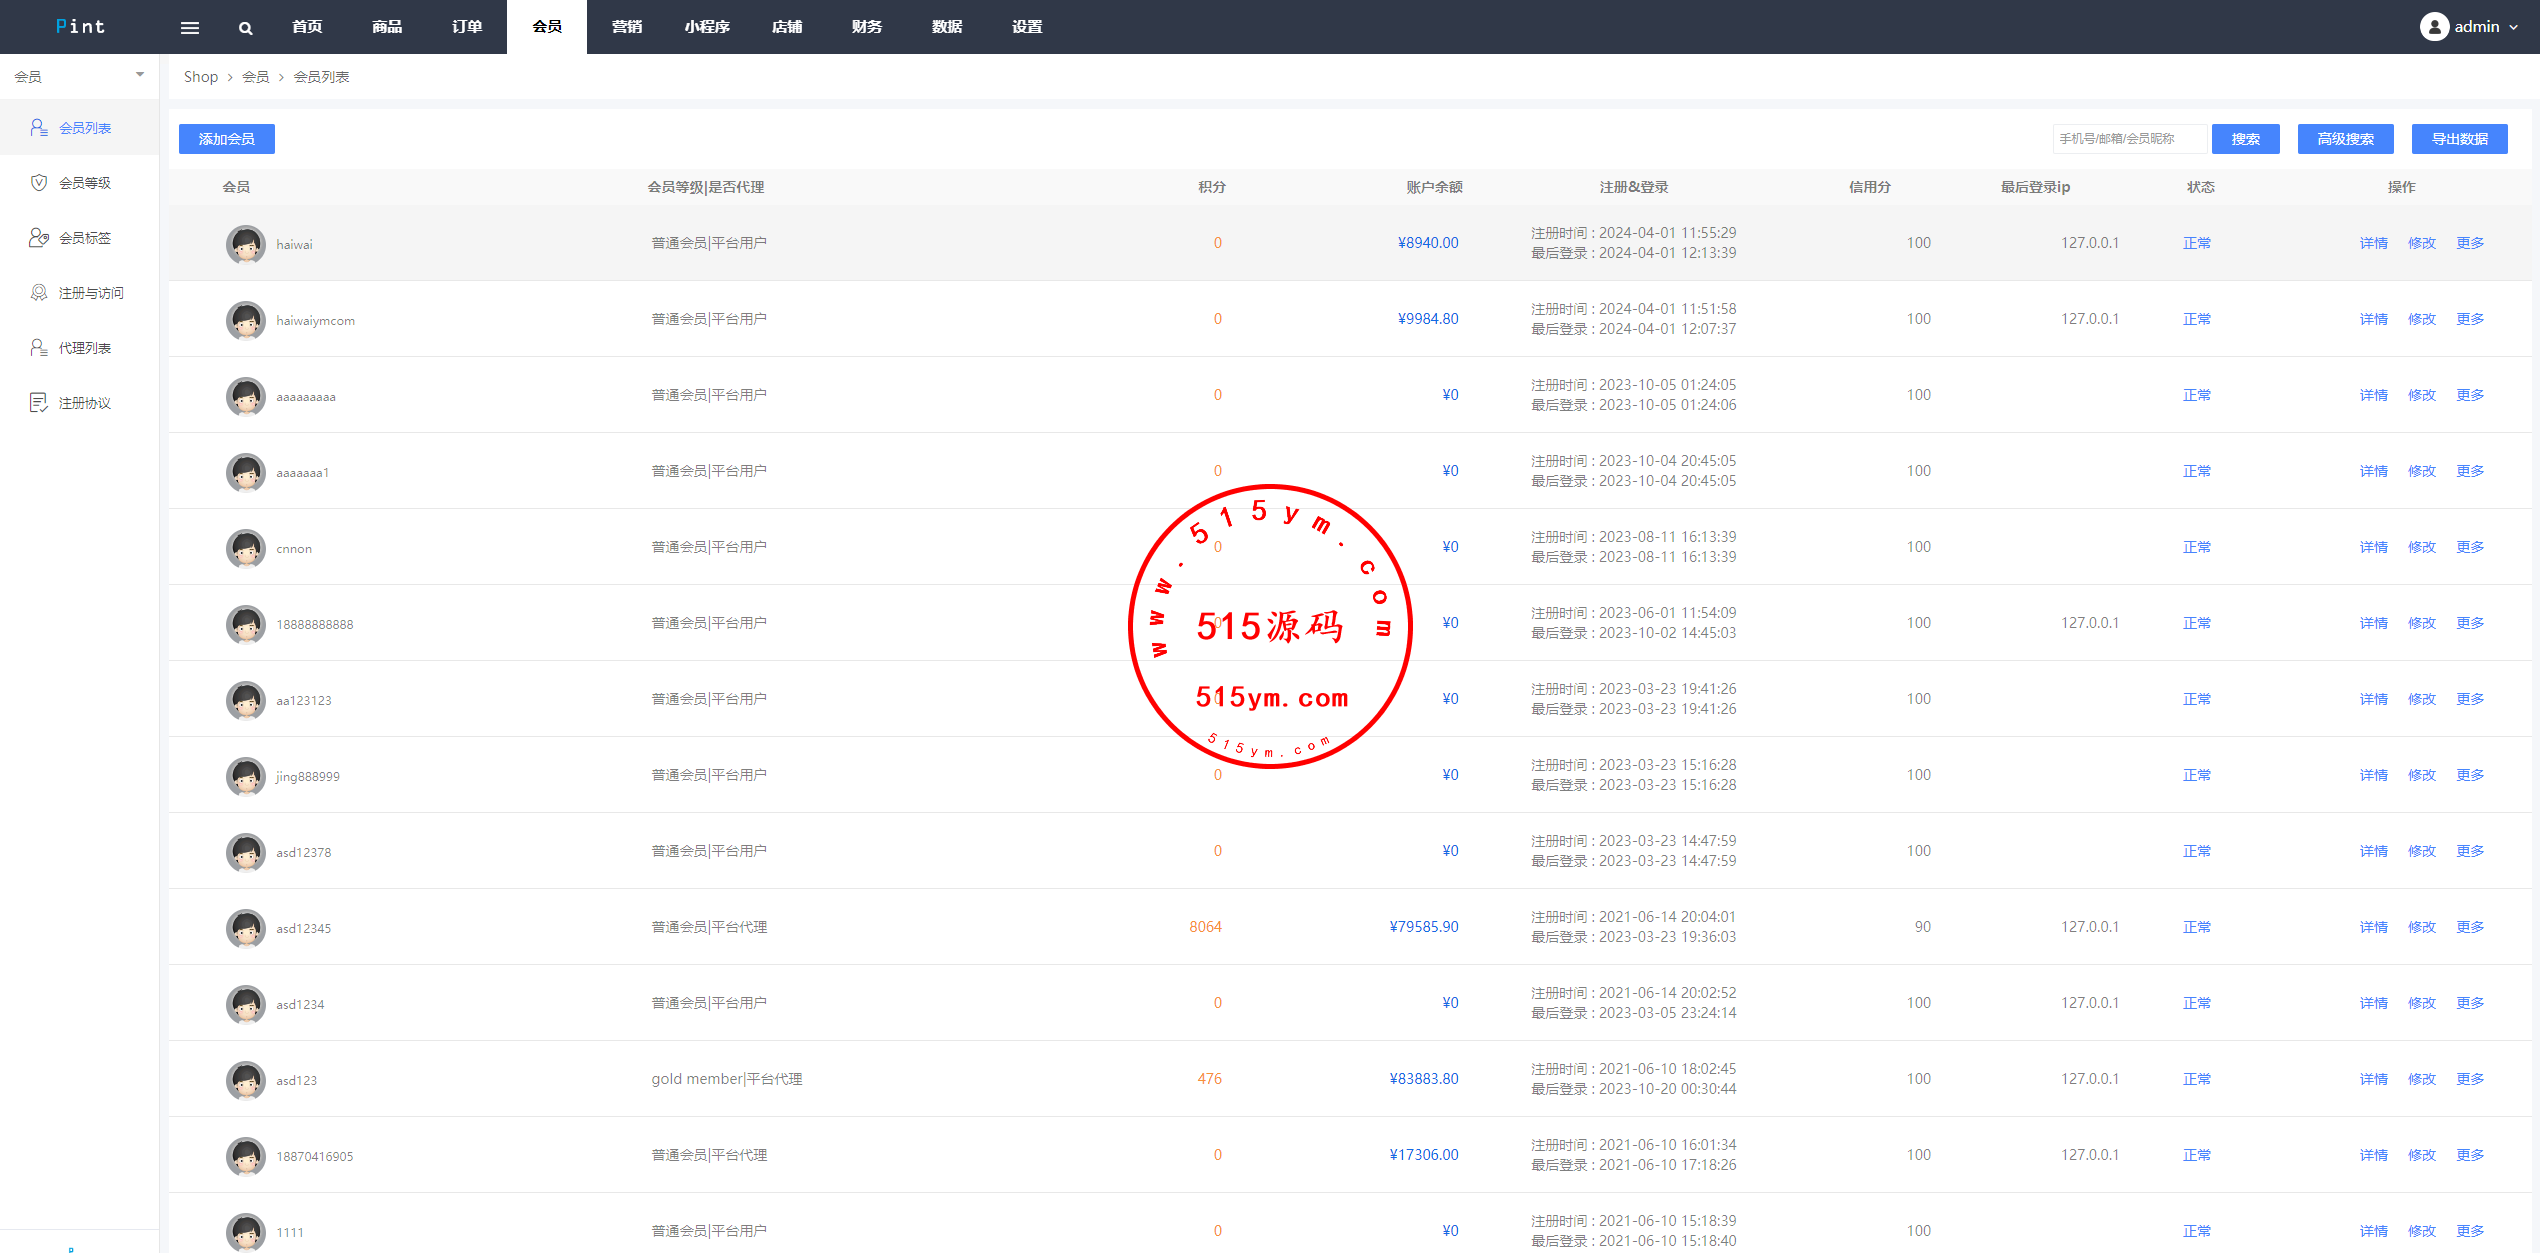Open 高级搜索 advanced search
2540x1253 pixels.
pos(2345,139)
